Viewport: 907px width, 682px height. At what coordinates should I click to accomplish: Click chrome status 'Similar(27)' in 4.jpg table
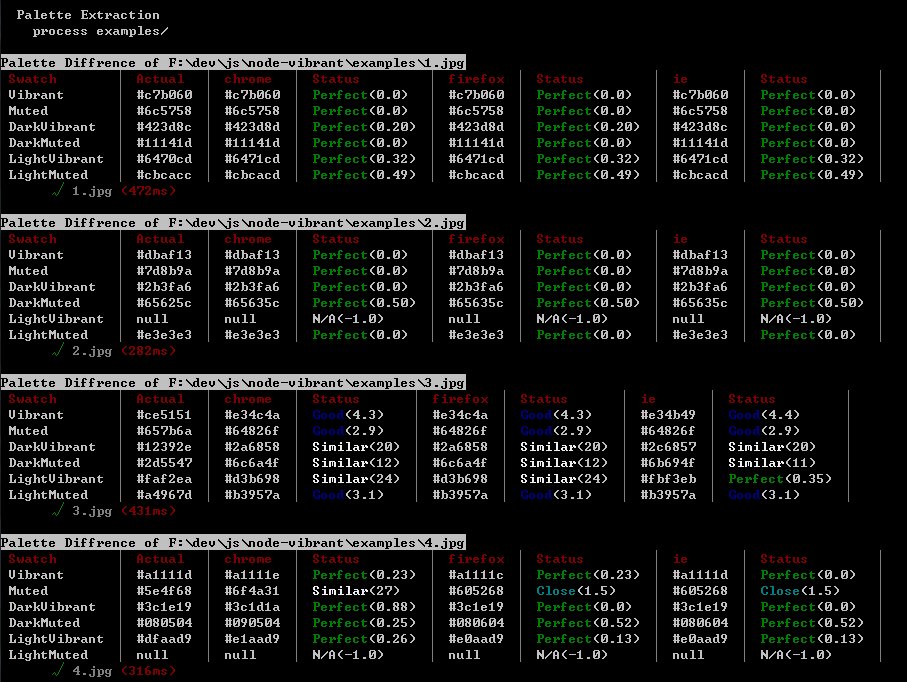click(x=356, y=591)
